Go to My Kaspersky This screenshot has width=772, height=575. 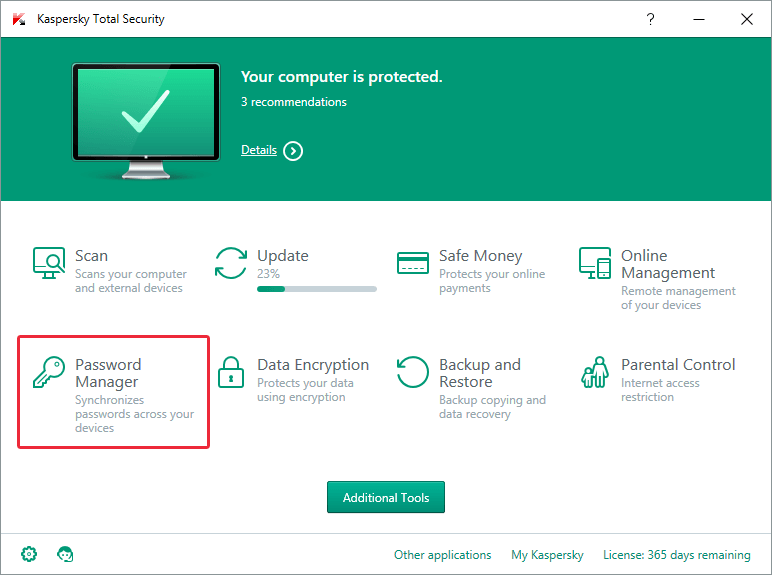[x=547, y=555]
